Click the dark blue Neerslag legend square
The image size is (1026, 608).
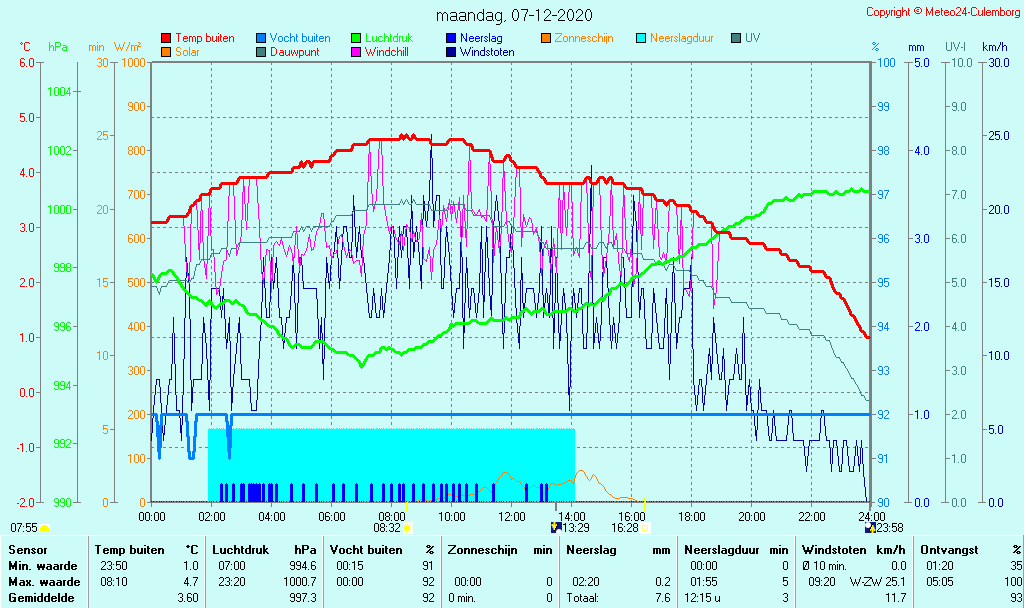pyautogui.click(x=451, y=38)
